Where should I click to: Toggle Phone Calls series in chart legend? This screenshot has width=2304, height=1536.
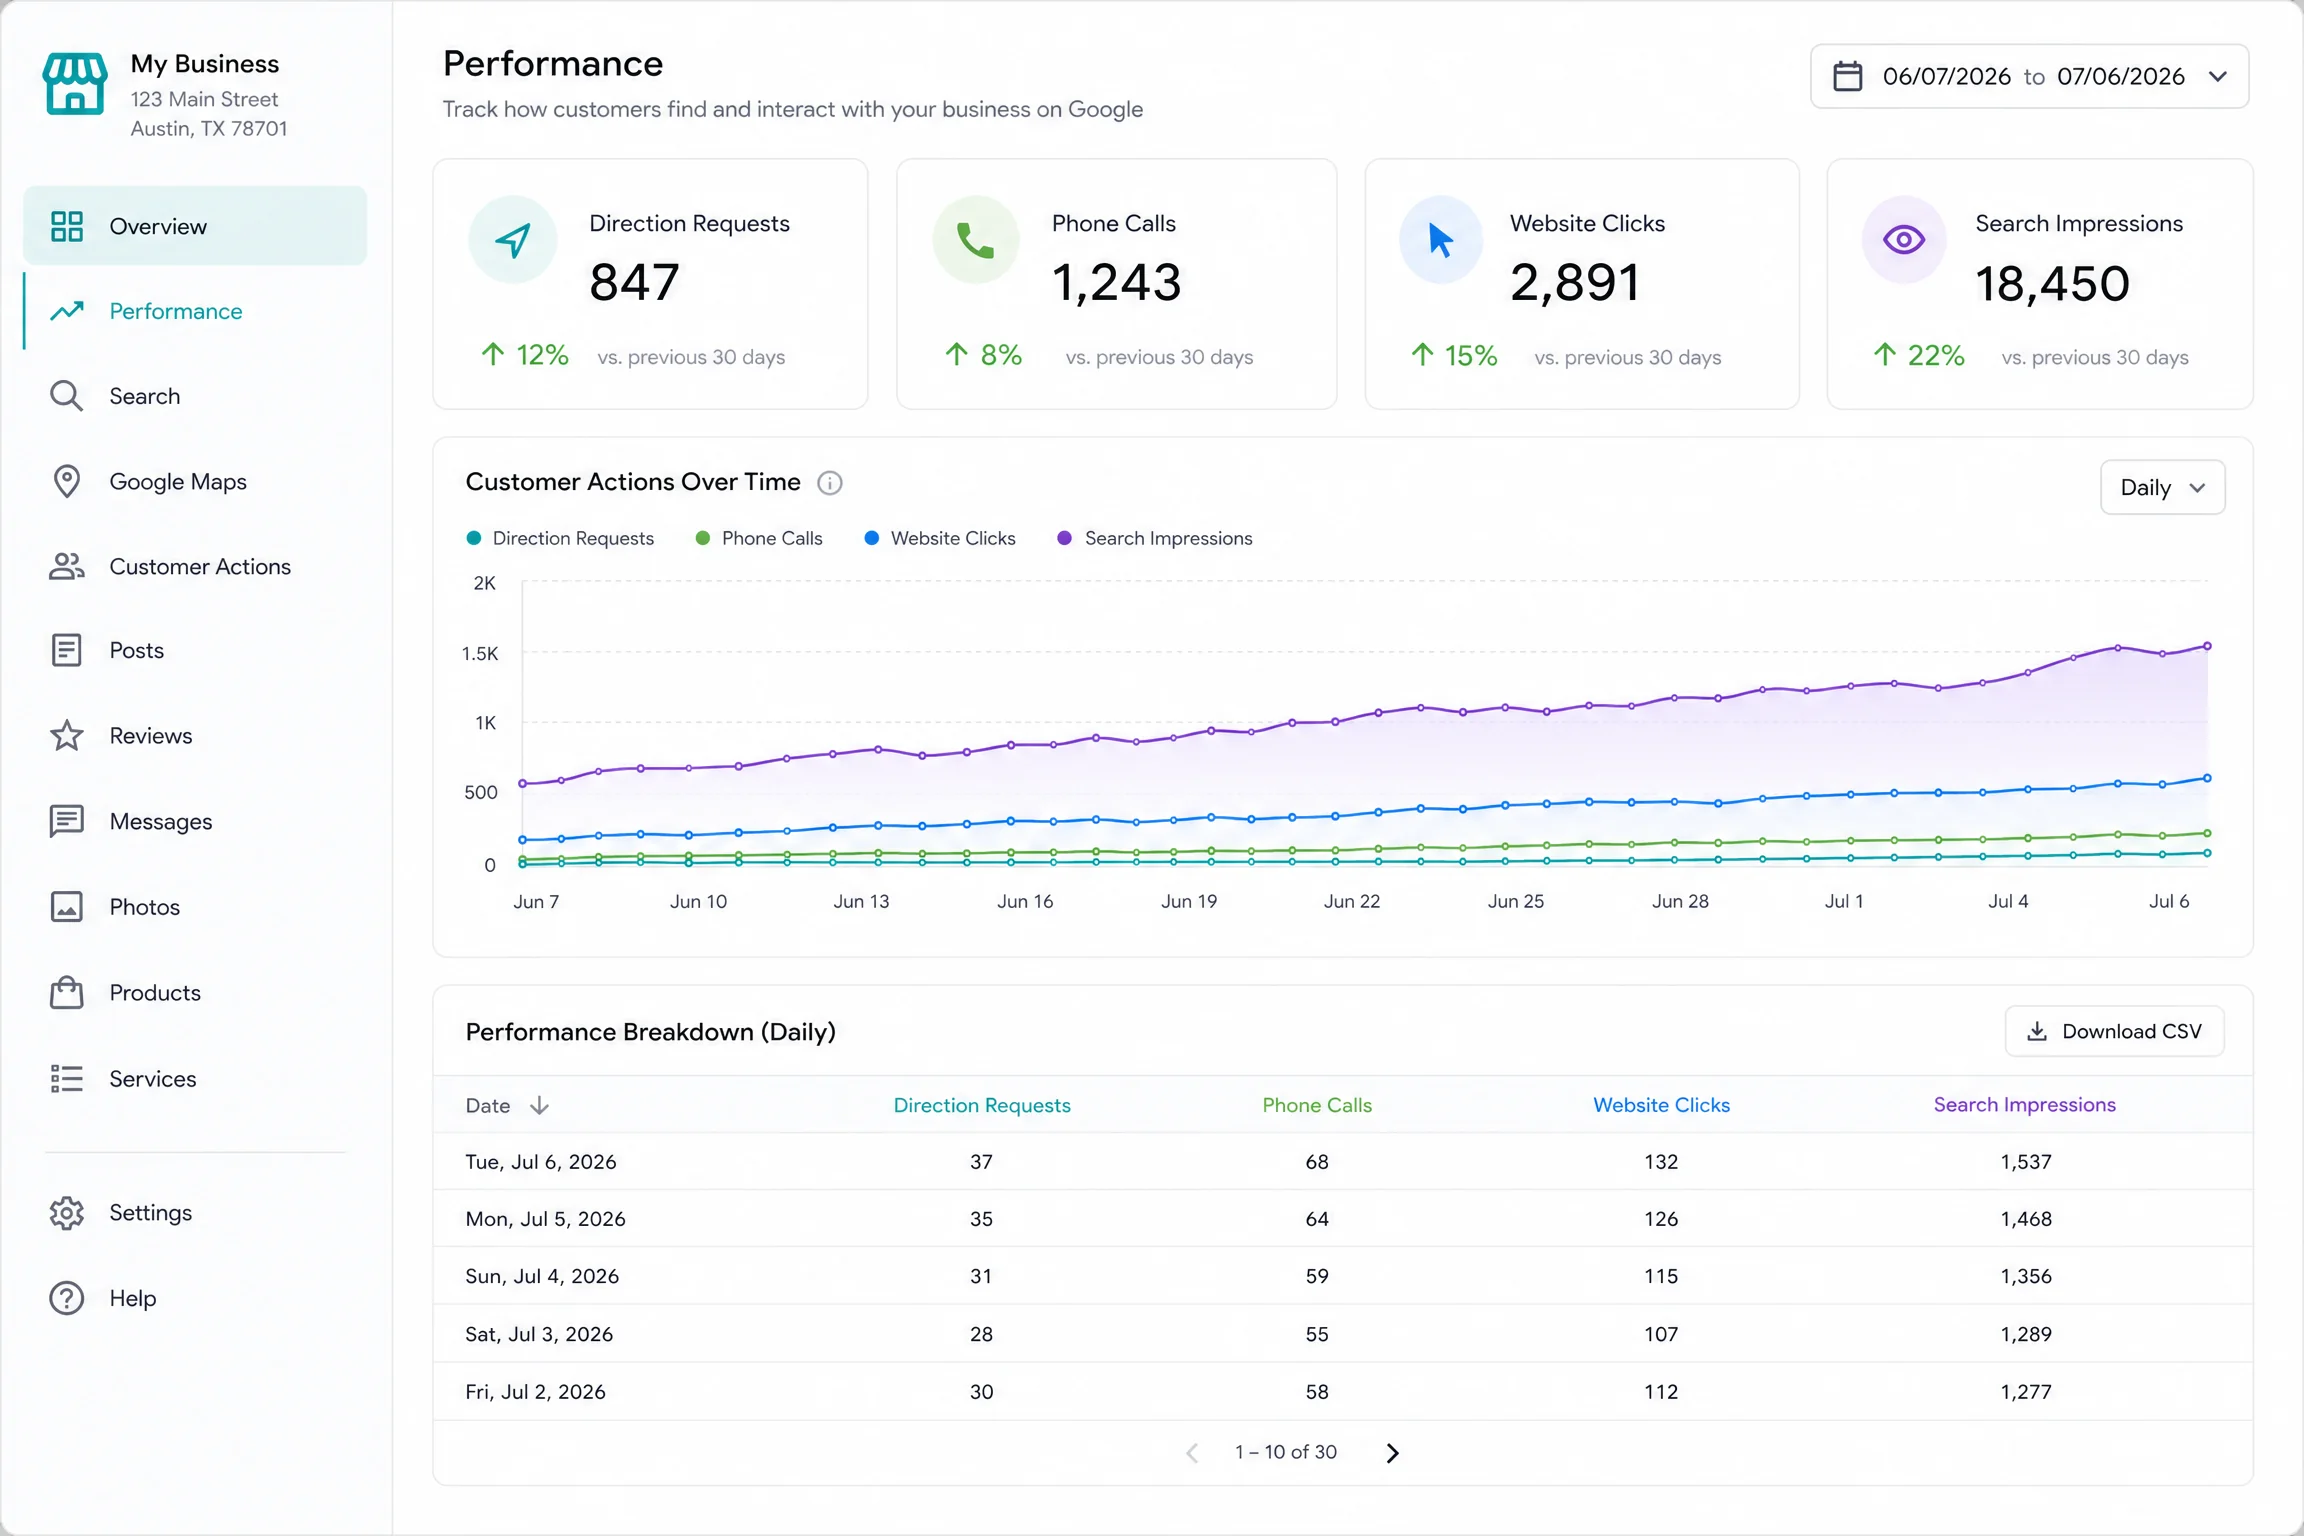[x=759, y=538]
